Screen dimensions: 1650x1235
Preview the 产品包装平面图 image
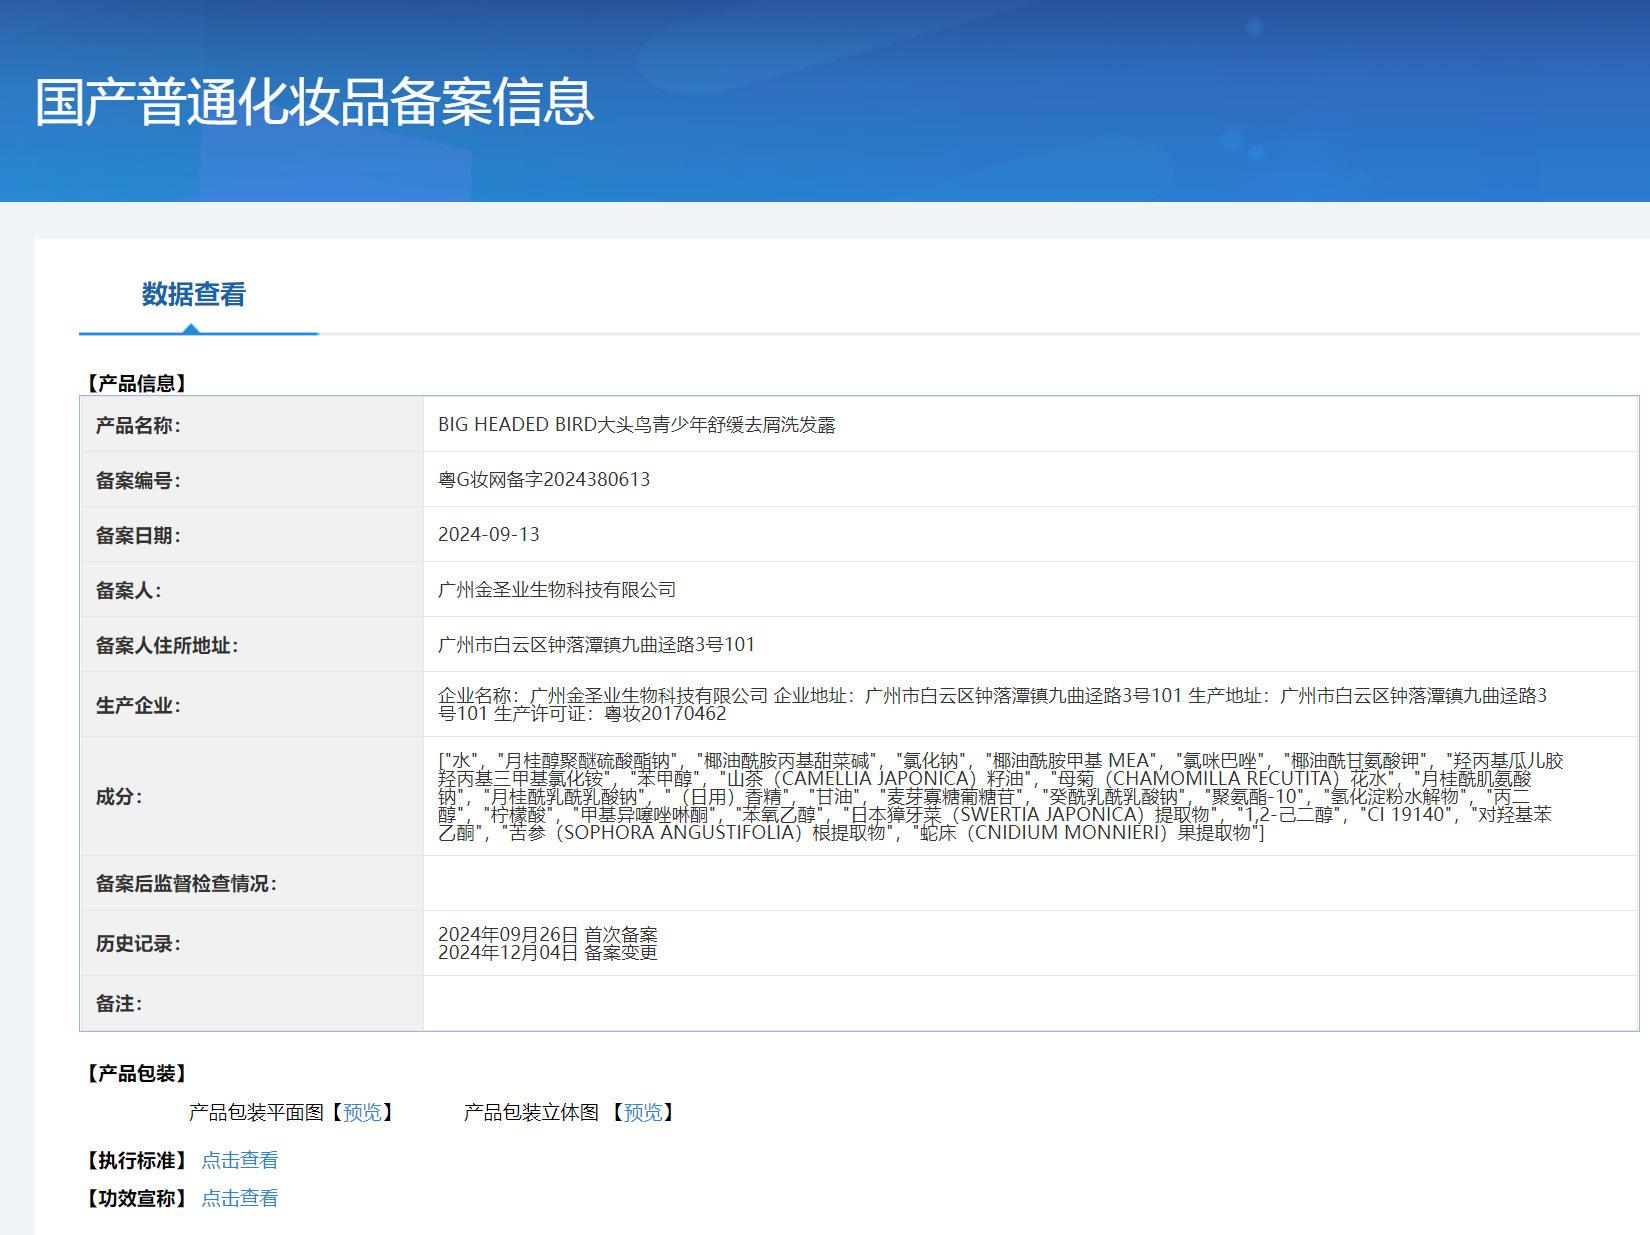[362, 1112]
